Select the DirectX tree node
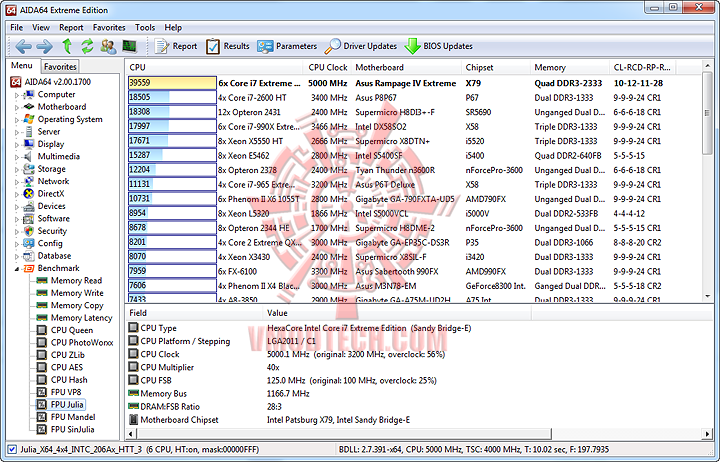 pyautogui.click(x=51, y=194)
